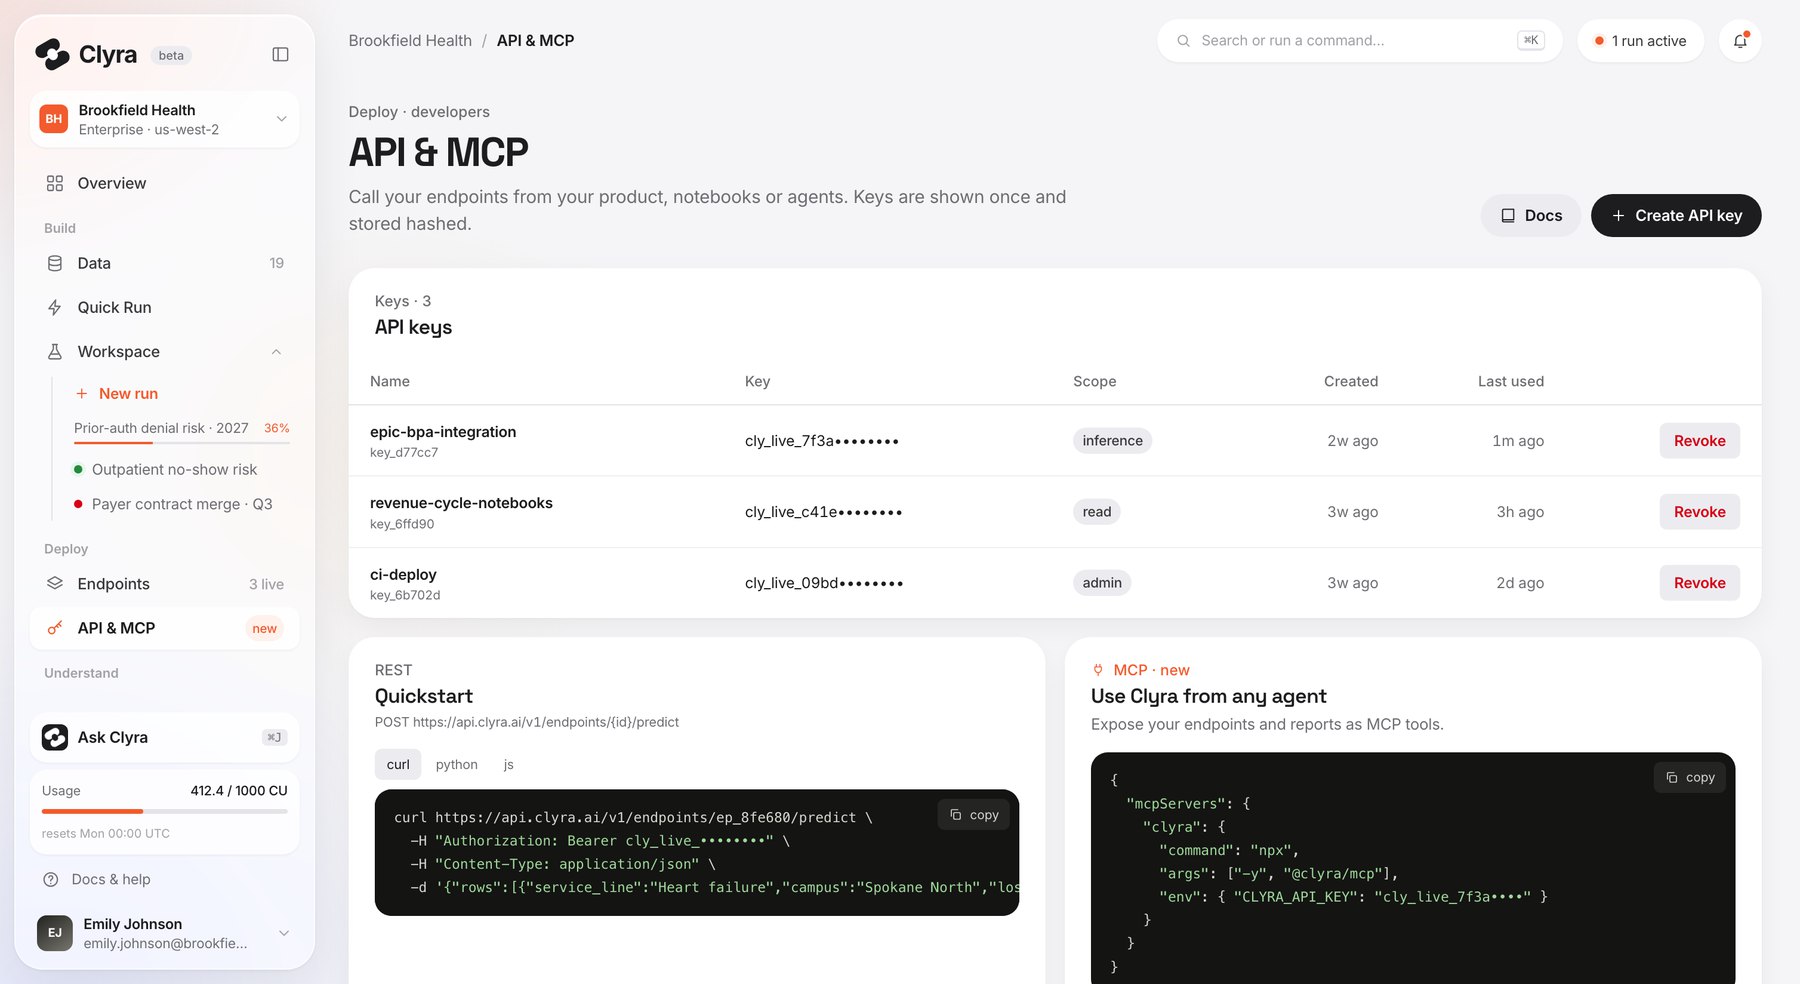The width and height of the screenshot is (1800, 984).
Task: Click the ci-deploy key name
Action: [x=403, y=575]
